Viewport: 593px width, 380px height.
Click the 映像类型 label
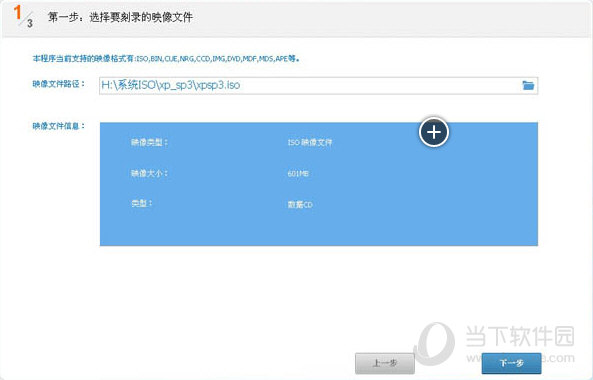149,143
